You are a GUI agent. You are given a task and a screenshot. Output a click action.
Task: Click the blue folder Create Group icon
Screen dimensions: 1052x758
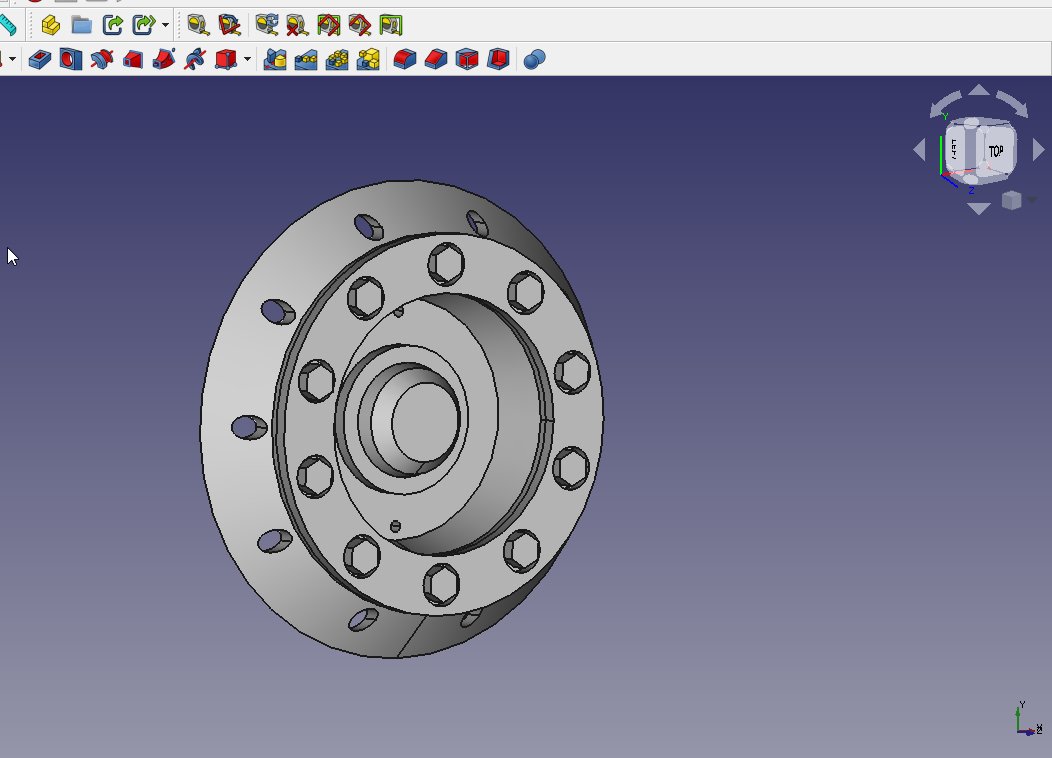(82, 25)
